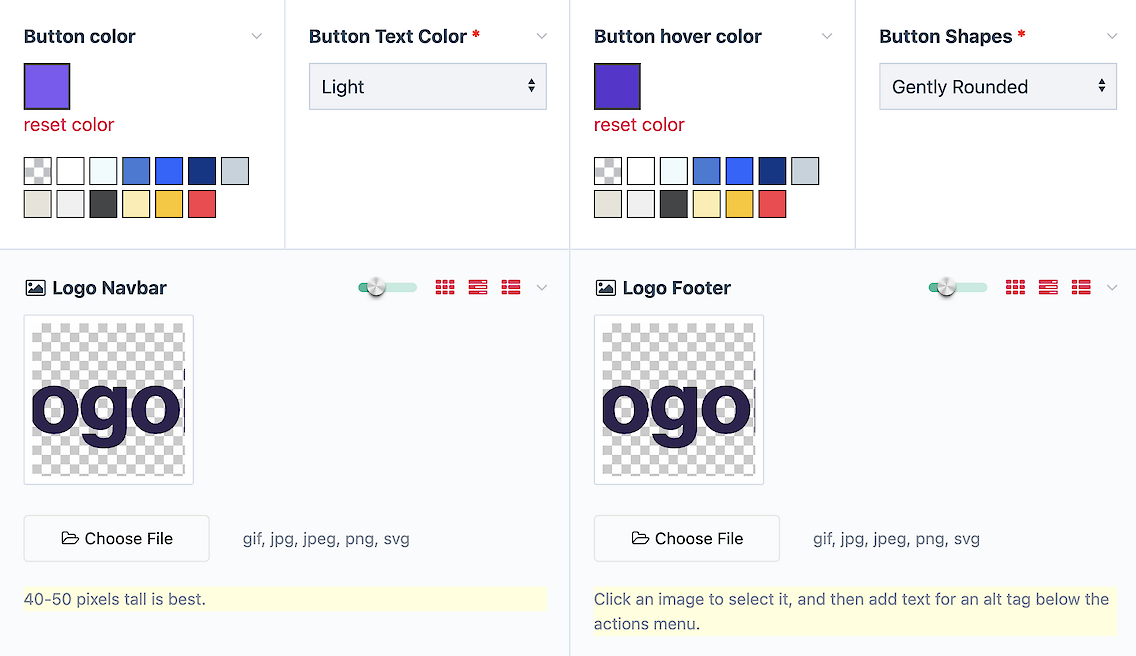1136x656 pixels.
Task: Choose a file for Logo Navbar
Action: coord(117,539)
